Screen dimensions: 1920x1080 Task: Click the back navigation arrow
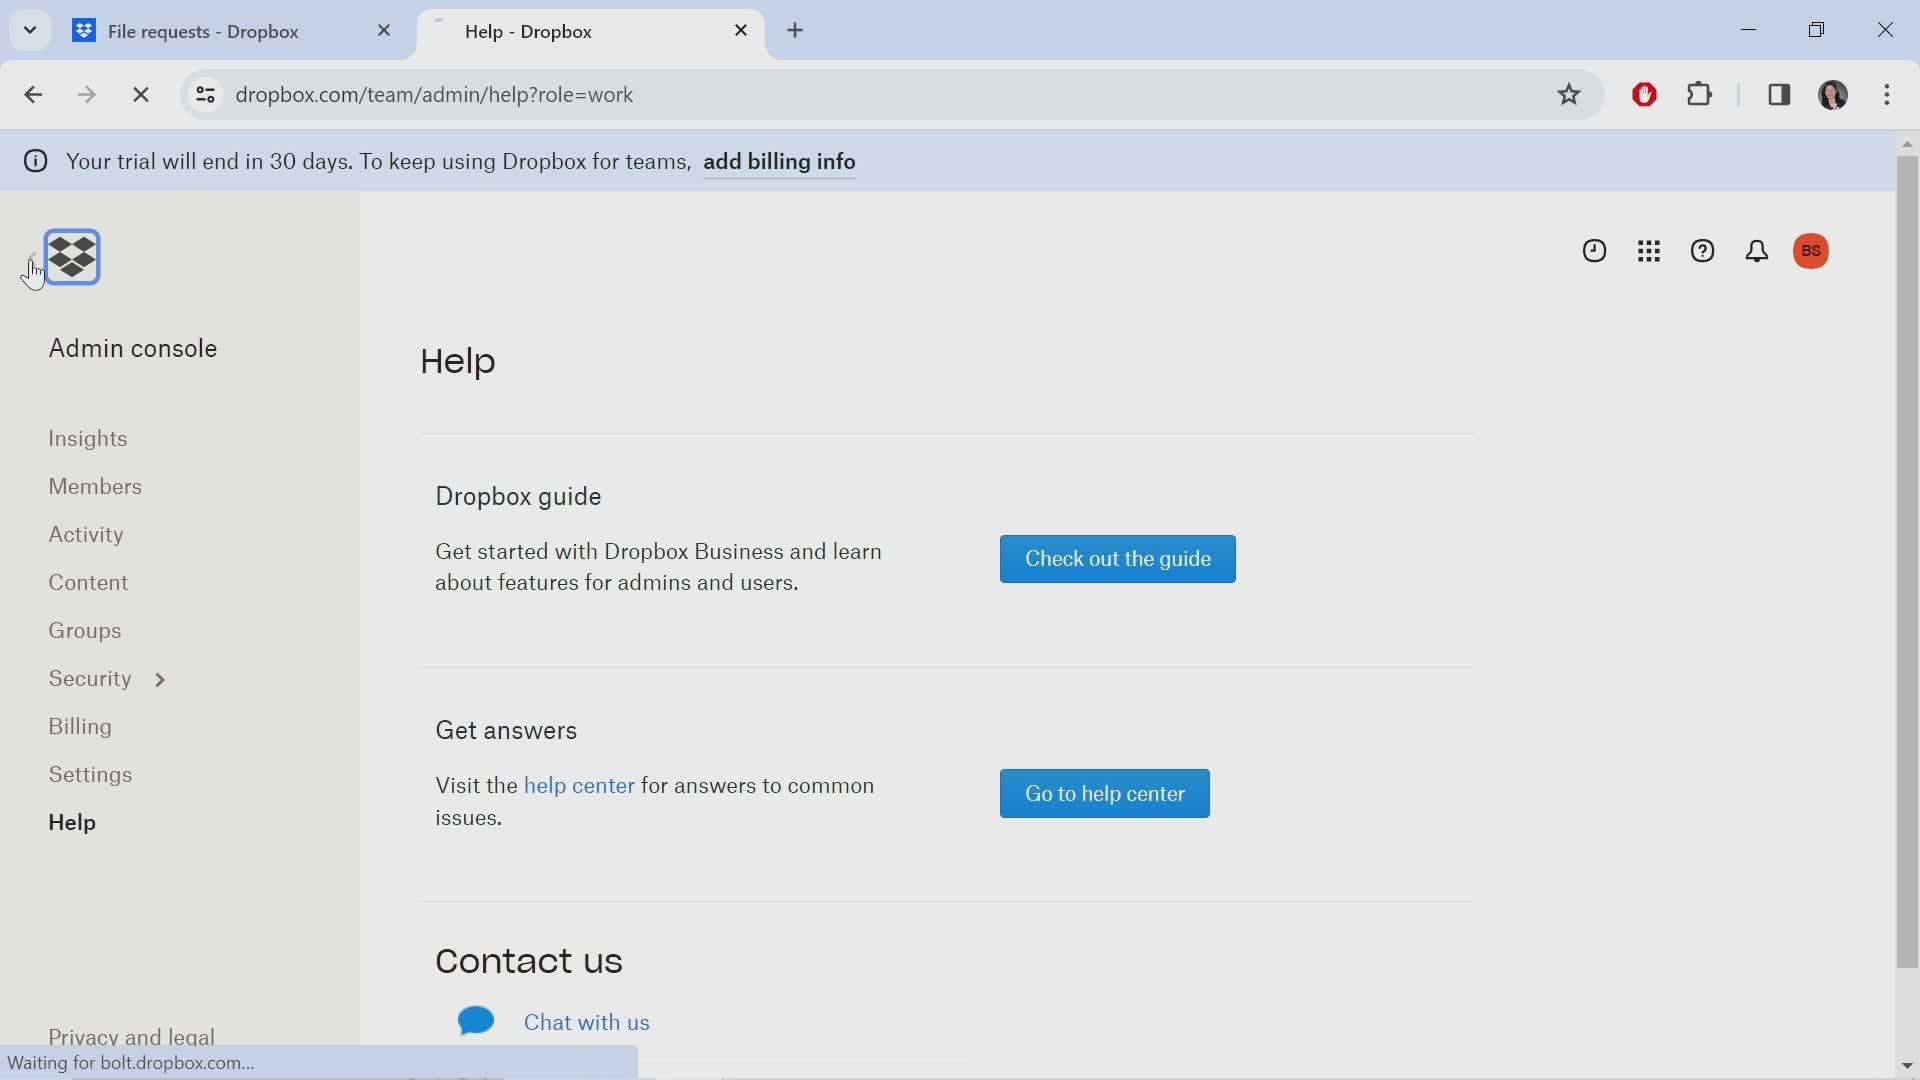pyautogui.click(x=33, y=94)
